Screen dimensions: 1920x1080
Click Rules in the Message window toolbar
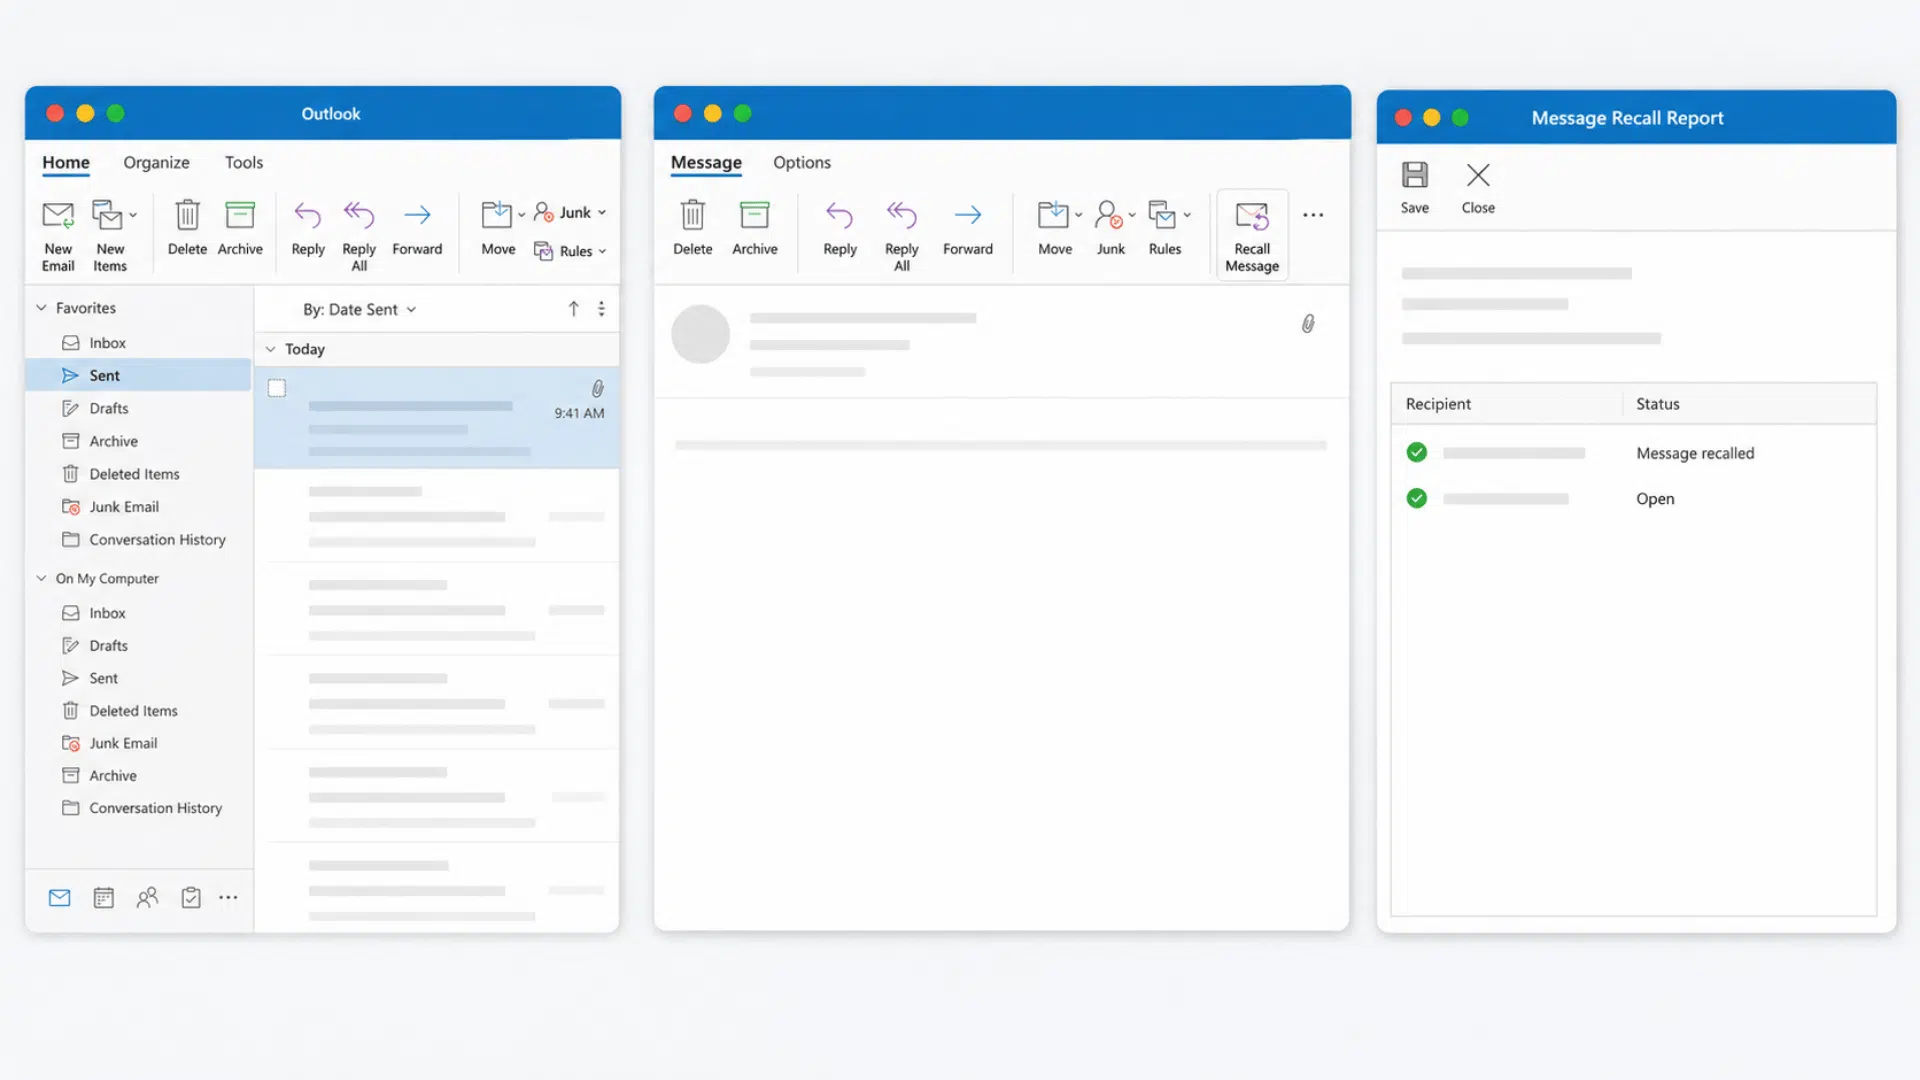1165,228
